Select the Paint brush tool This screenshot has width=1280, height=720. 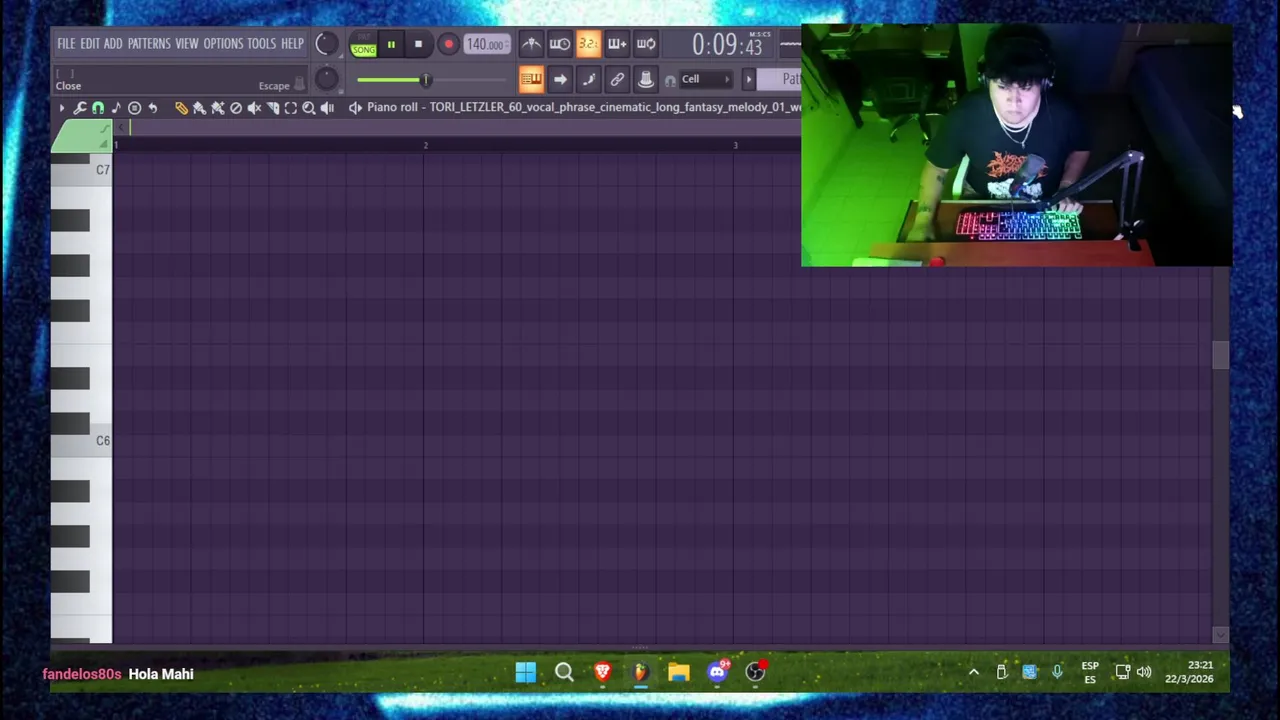pyautogui.click(x=199, y=108)
